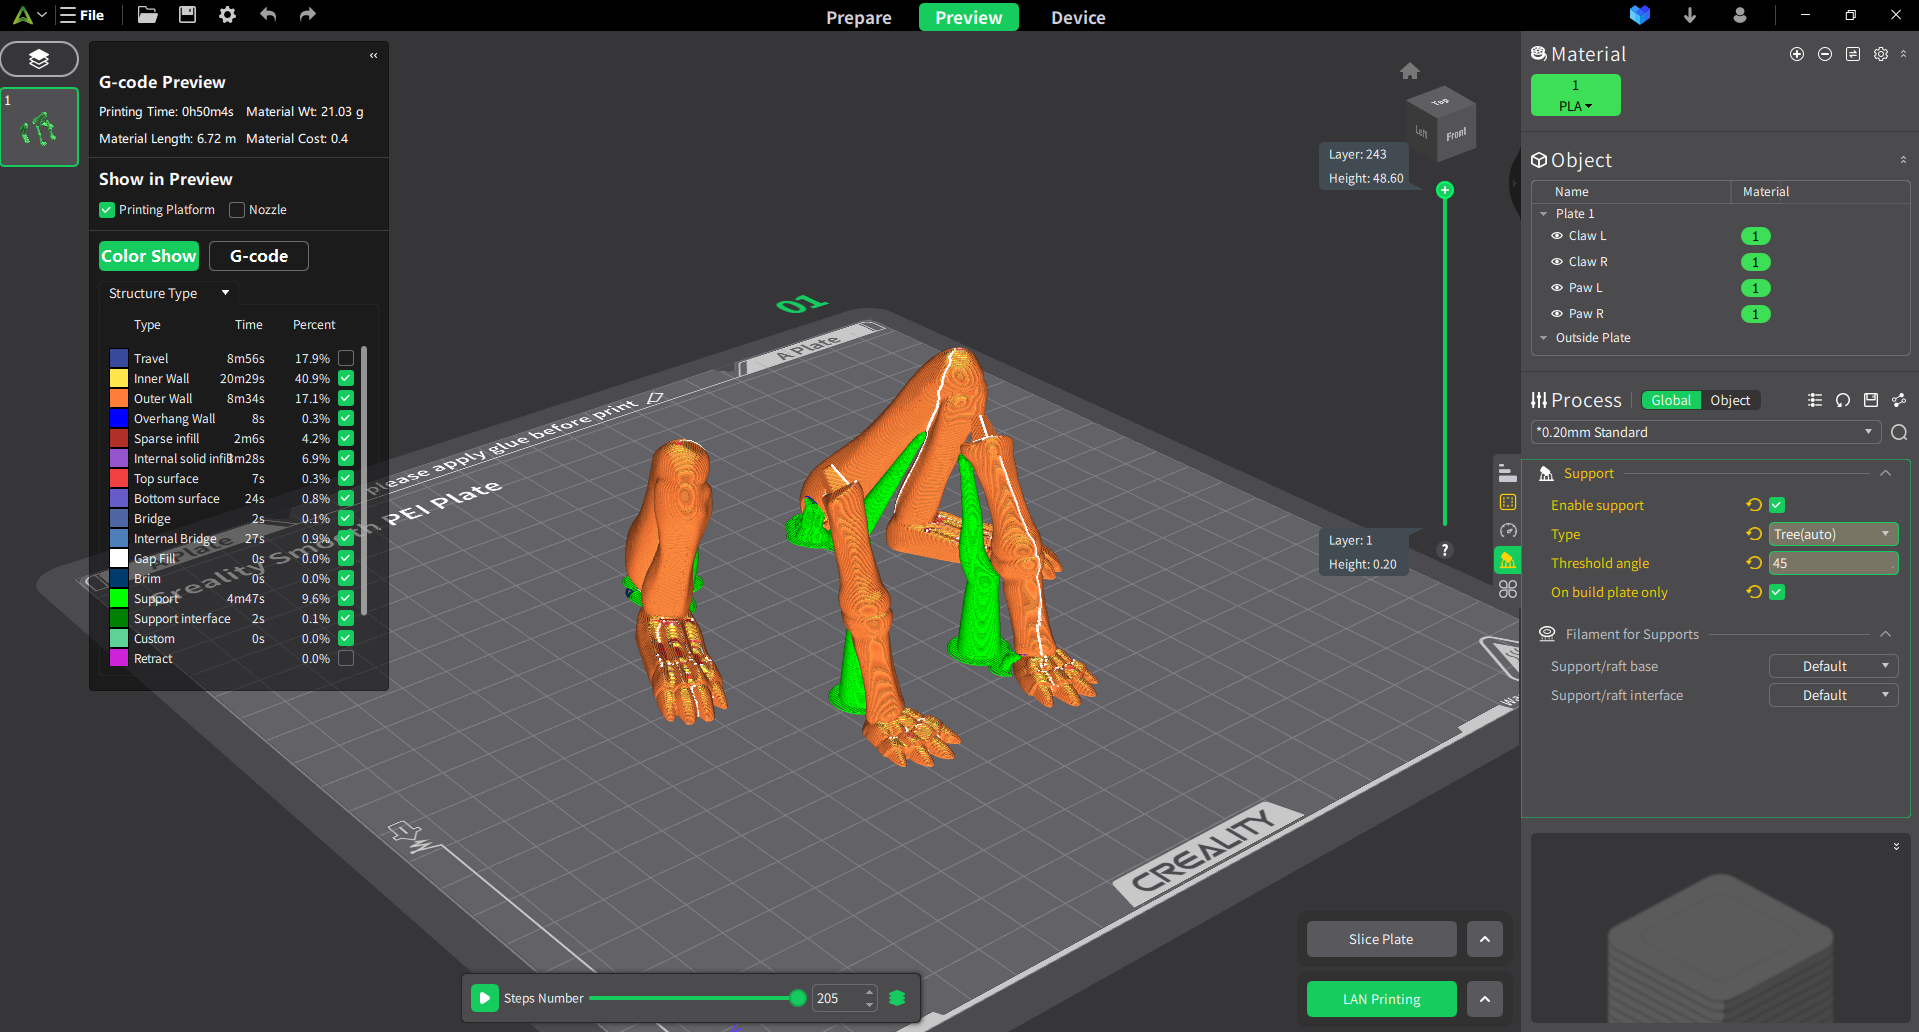Open the process parameter list icon
Image resolution: width=1919 pixels, height=1032 pixels.
1815,400
